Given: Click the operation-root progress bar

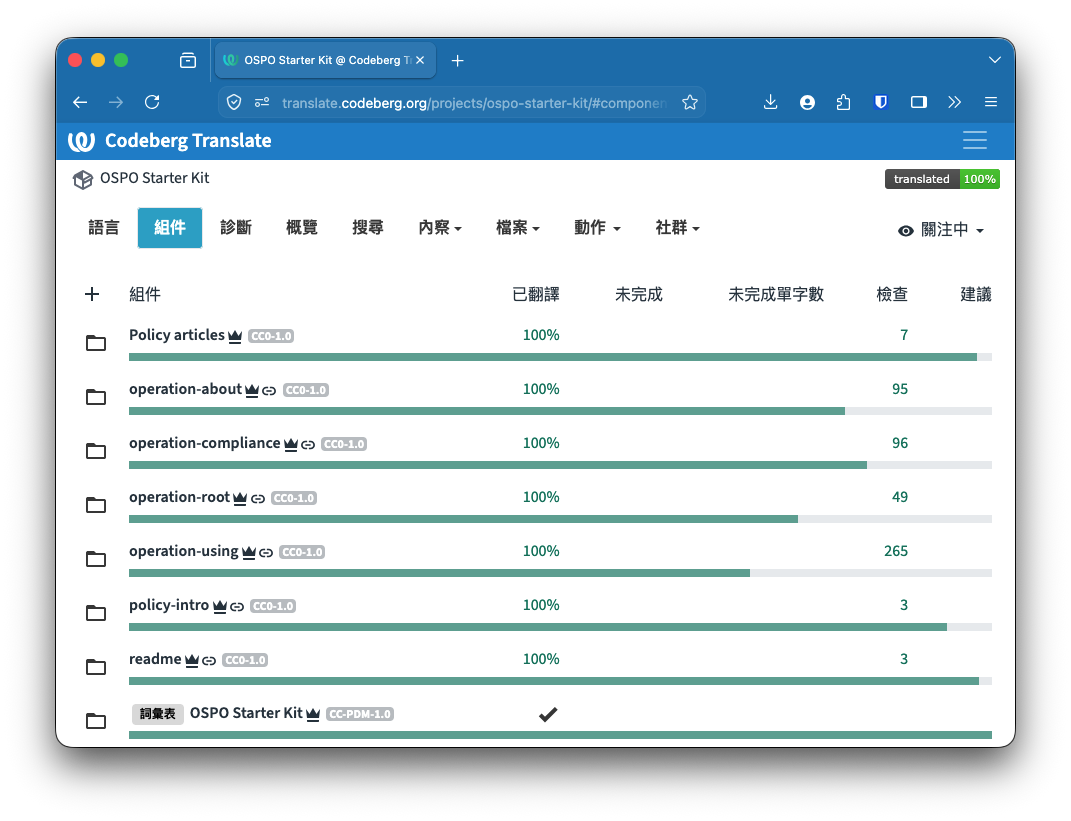Looking at the screenshot, I should tap(560, 519).
